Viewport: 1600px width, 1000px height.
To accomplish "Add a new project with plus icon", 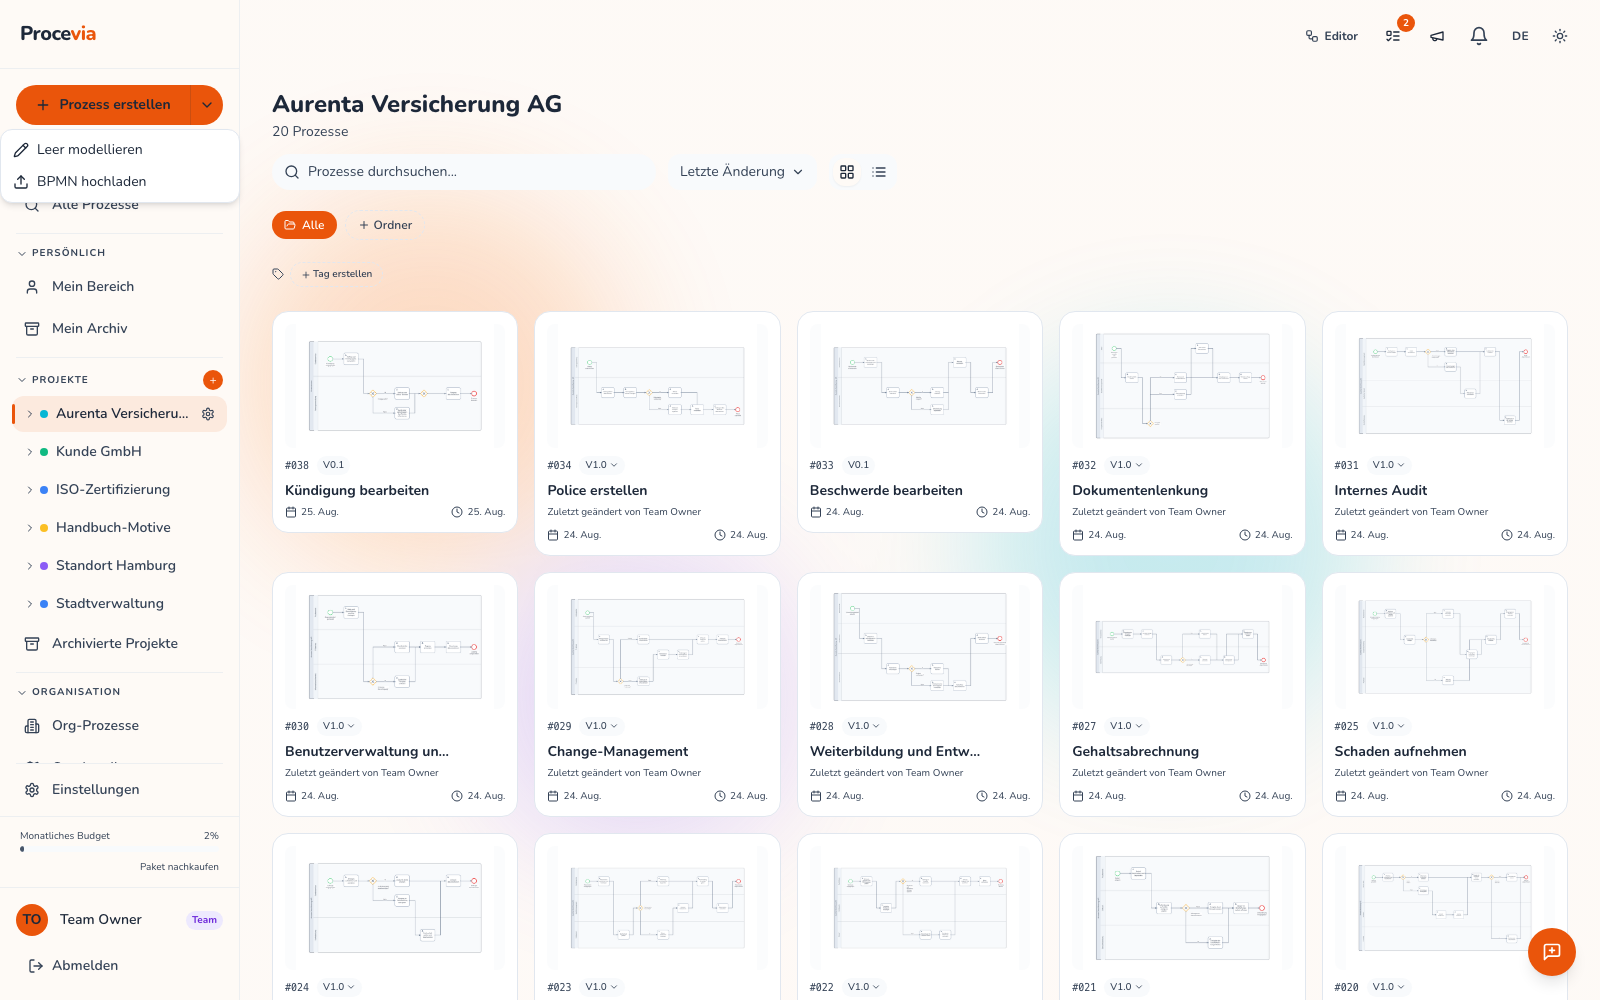I will point(213,380).
